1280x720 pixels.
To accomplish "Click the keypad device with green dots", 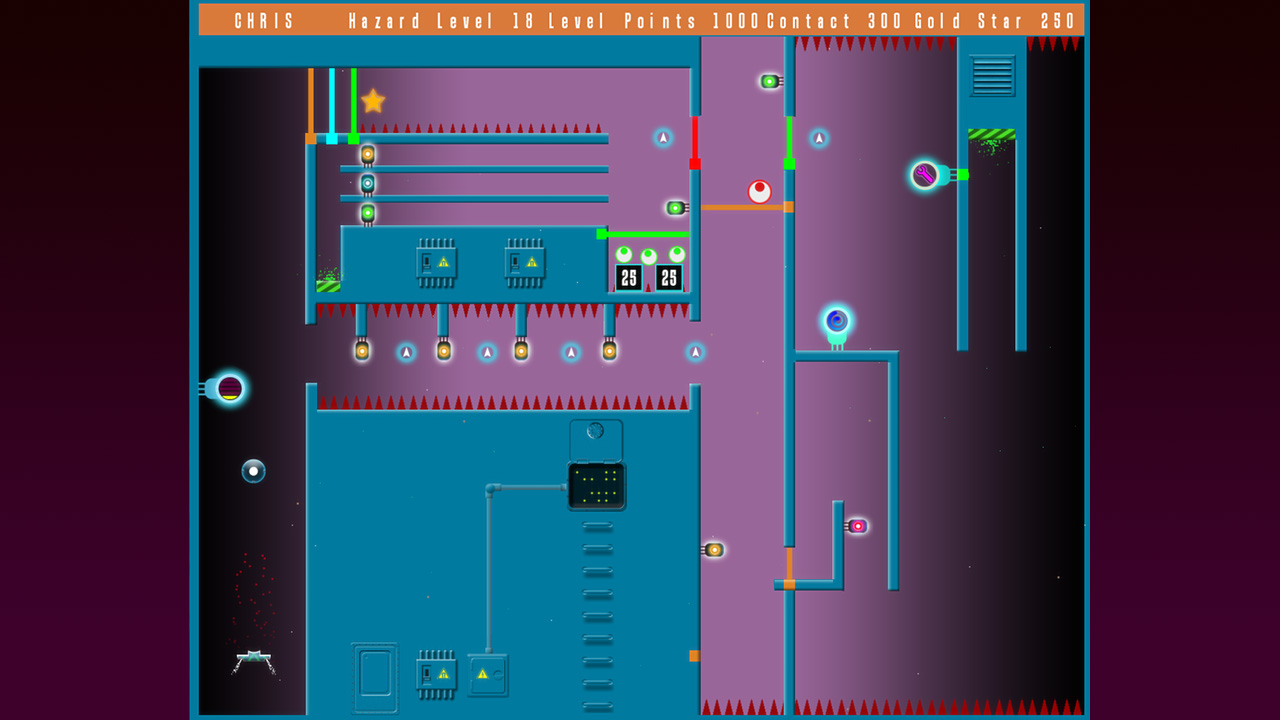I will click(x=596, y=486).
